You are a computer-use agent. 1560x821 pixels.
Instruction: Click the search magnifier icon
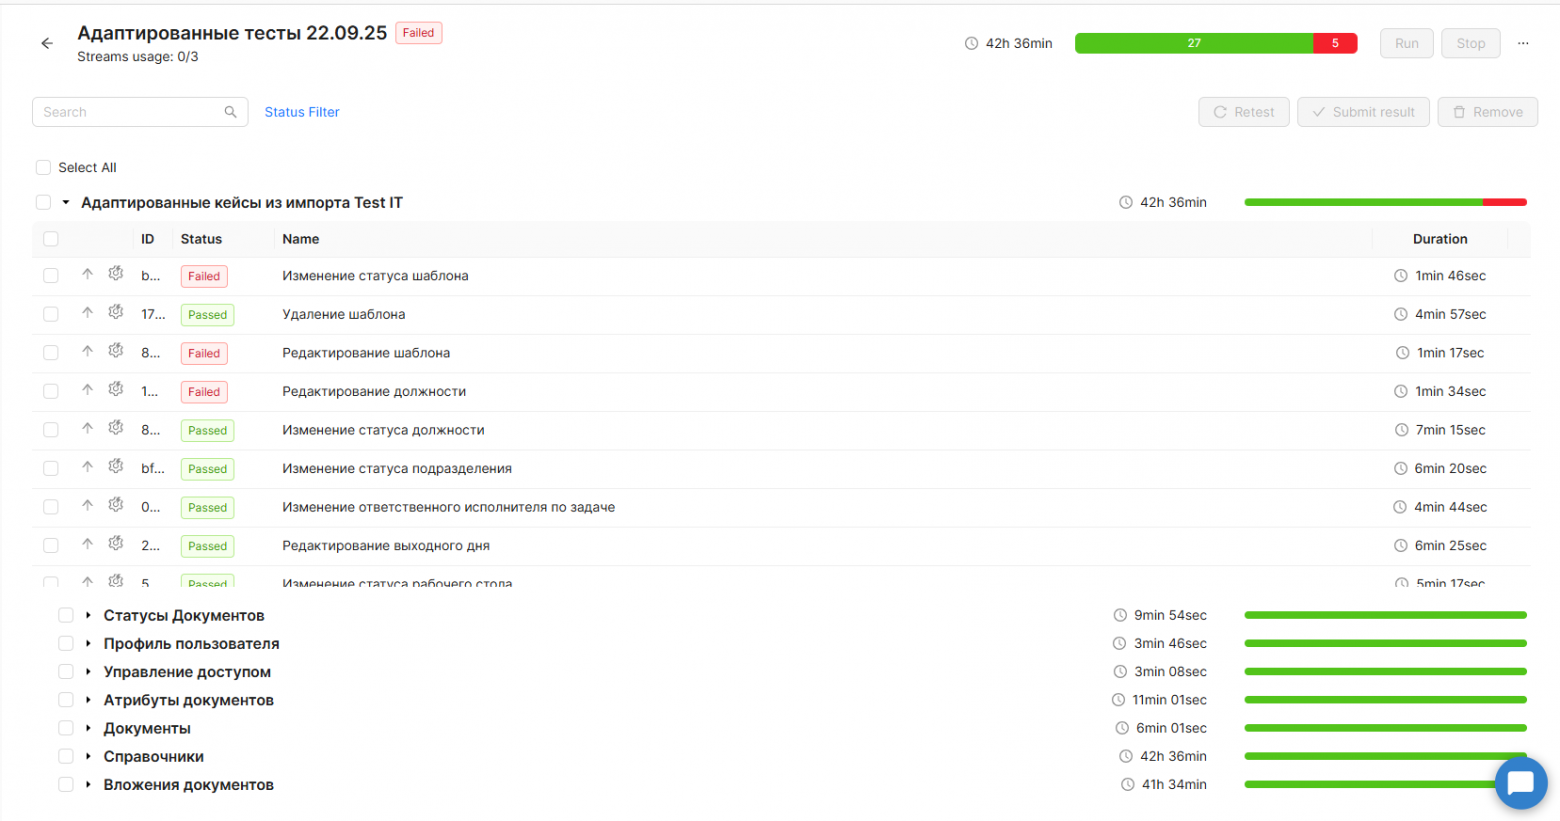(230, 112)
